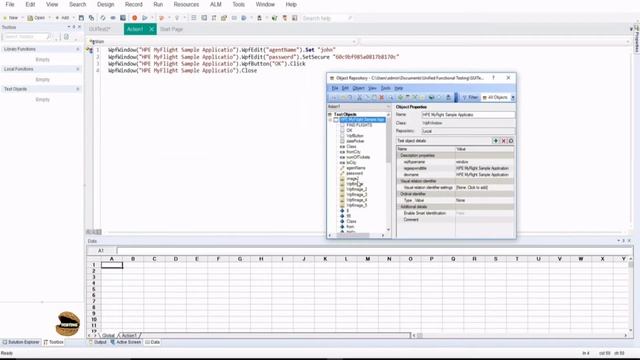Collapse the Local Functions section

point(78,69)
